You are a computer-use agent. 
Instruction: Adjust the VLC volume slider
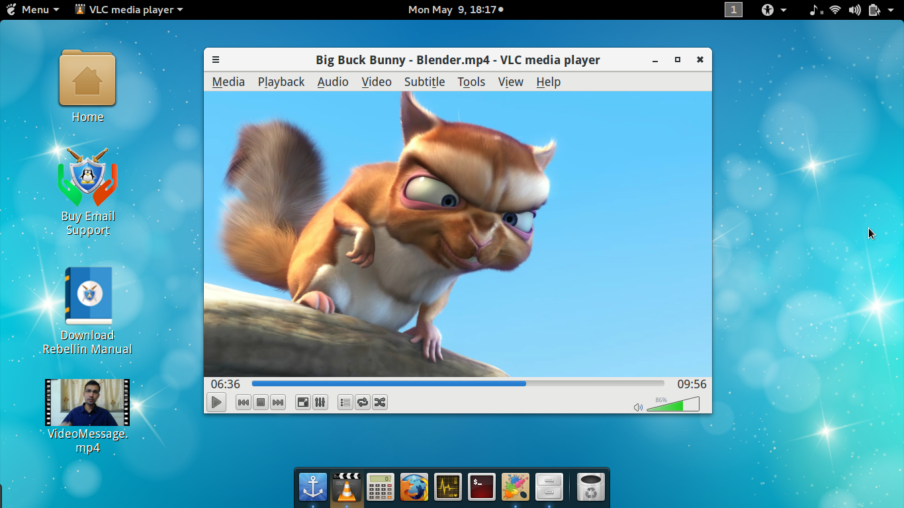point(673,405)
